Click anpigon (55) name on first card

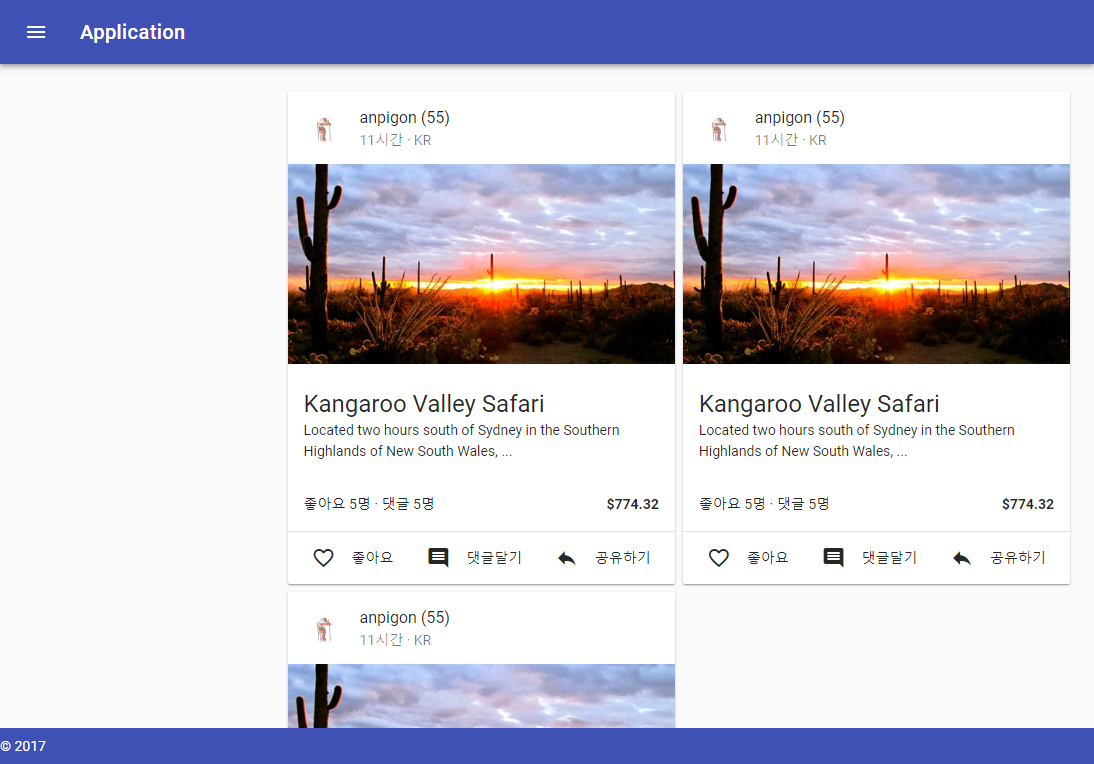pos(405,117)
